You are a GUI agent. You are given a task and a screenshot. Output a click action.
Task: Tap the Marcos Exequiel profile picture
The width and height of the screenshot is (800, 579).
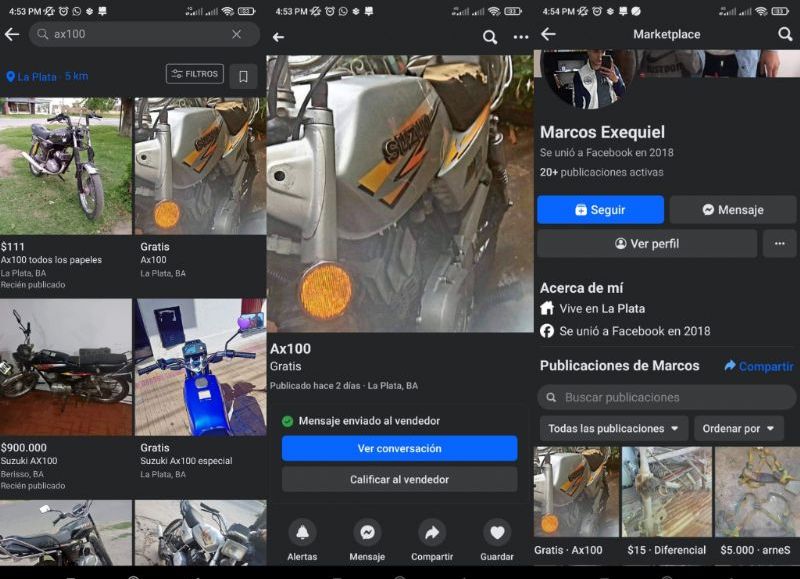click(588, 79)
